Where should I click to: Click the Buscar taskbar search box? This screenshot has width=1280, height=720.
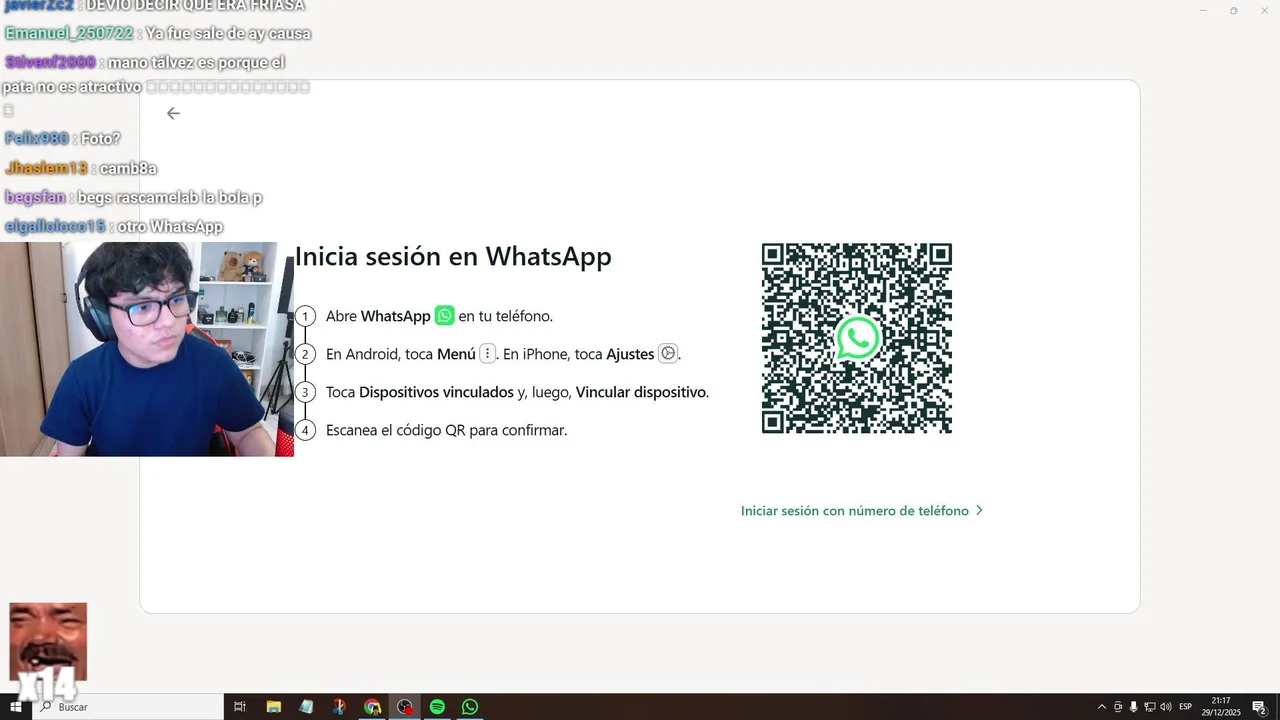point(128,707)
